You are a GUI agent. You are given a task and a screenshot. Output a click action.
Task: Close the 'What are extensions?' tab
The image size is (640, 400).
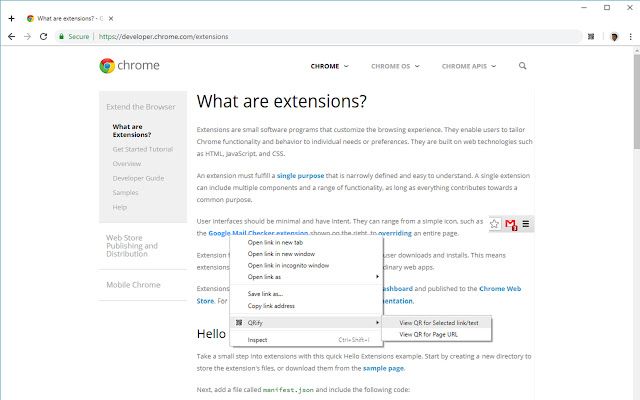111,18
